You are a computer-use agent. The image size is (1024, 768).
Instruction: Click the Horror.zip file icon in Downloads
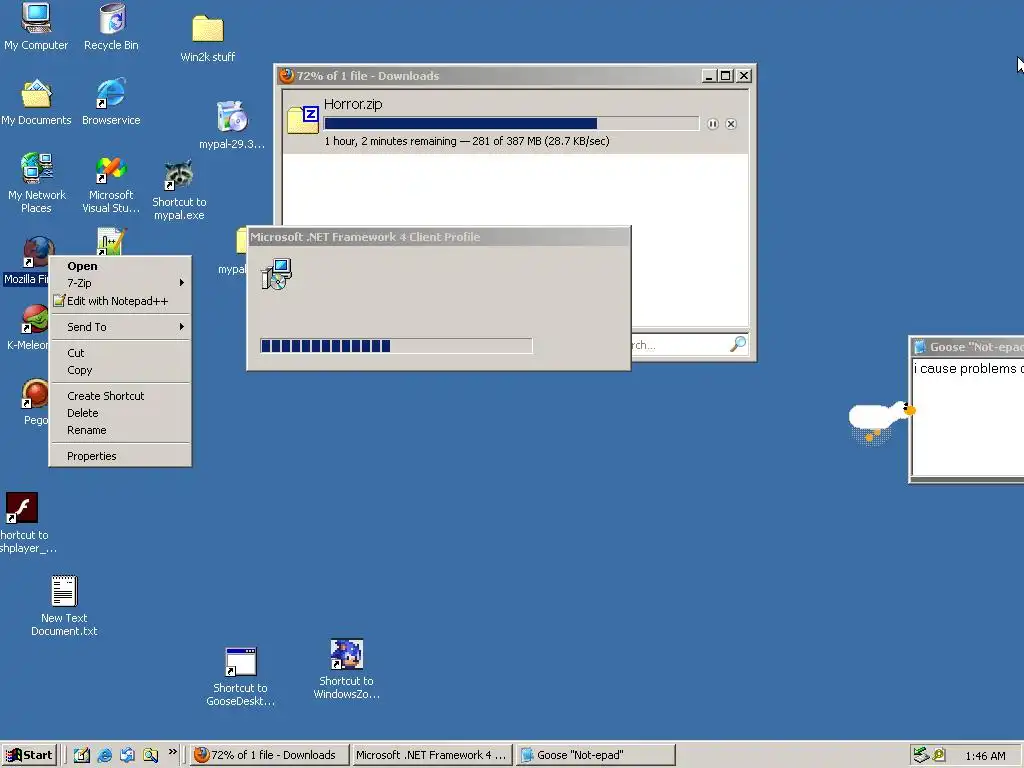pyautogui.click(x=303, y=120)
